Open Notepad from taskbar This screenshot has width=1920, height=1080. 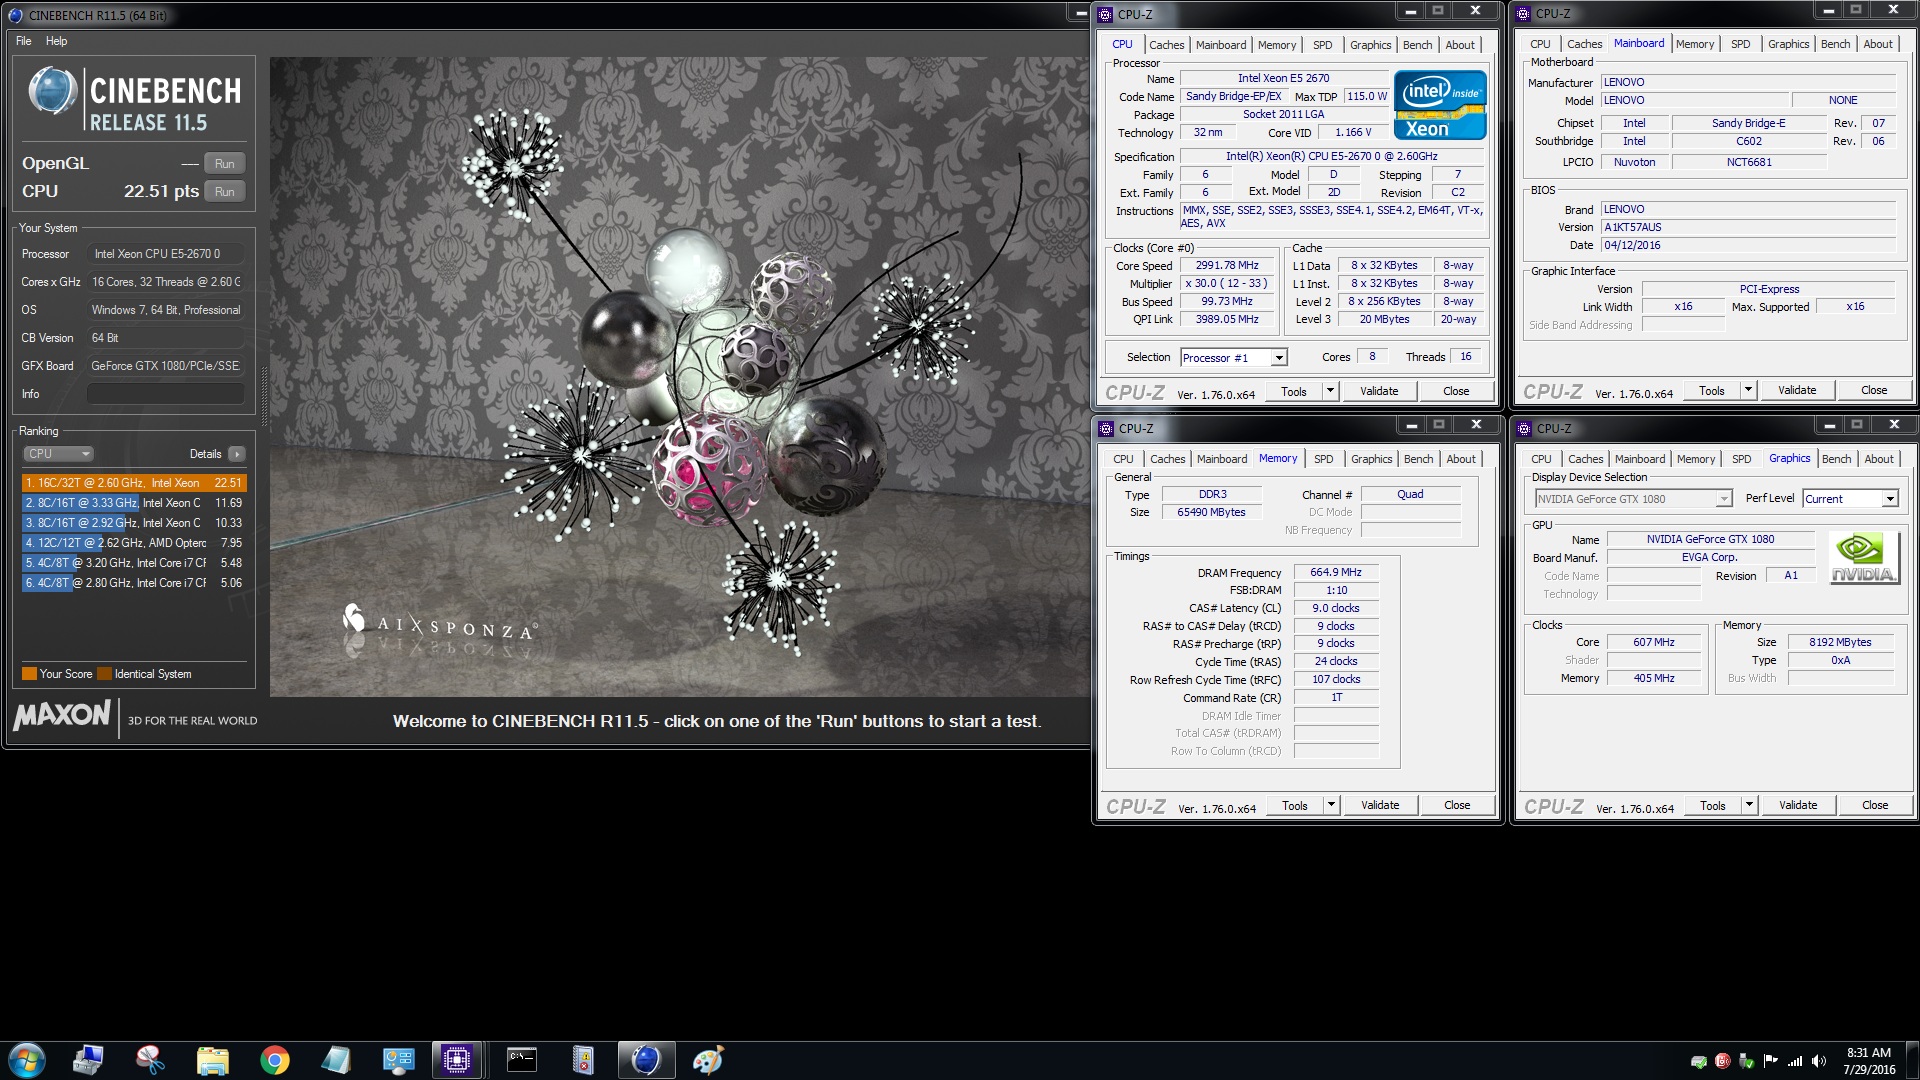[336, 1060]
